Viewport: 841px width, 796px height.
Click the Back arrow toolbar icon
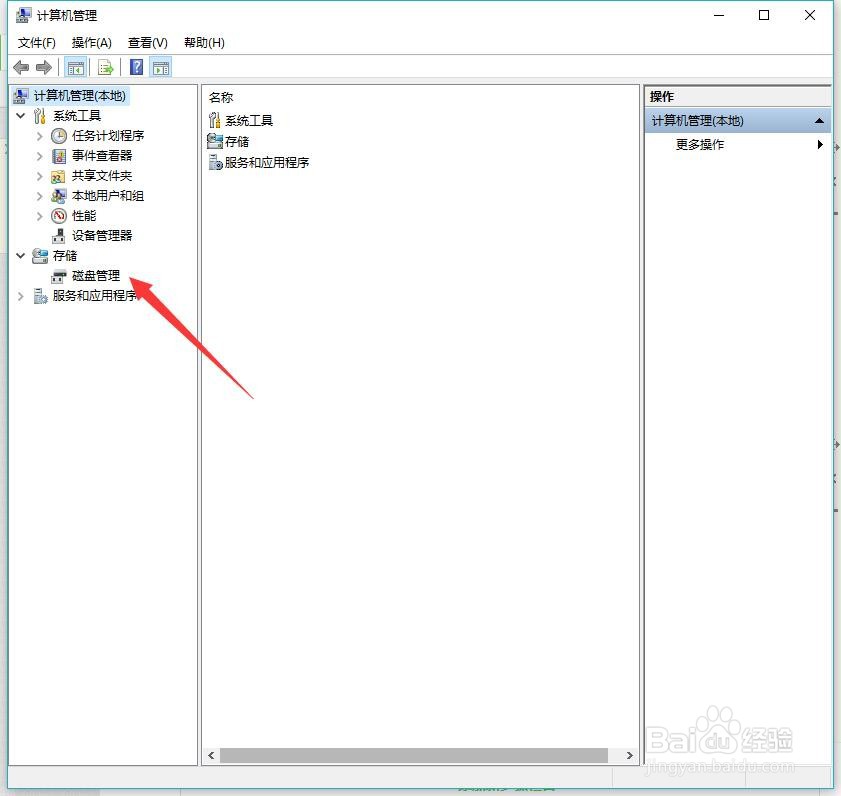tap(21, 68)
